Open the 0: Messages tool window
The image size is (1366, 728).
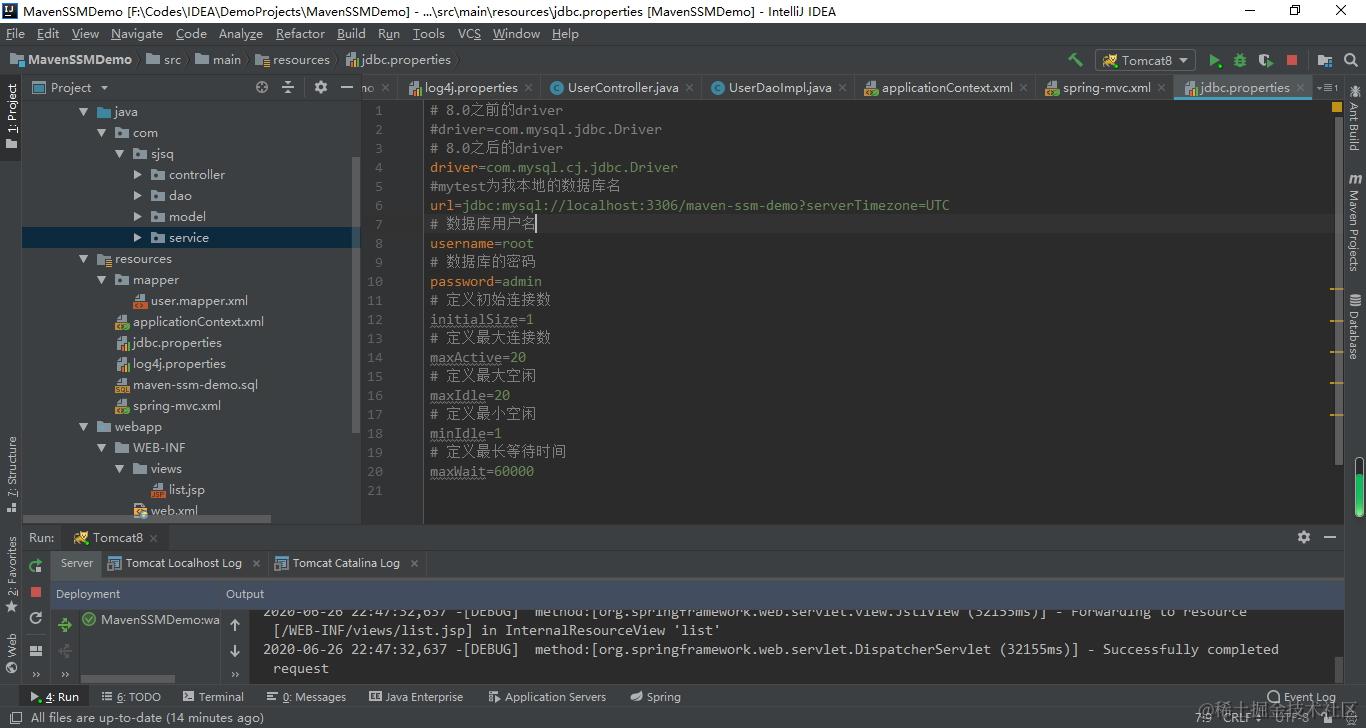point(306,697)
